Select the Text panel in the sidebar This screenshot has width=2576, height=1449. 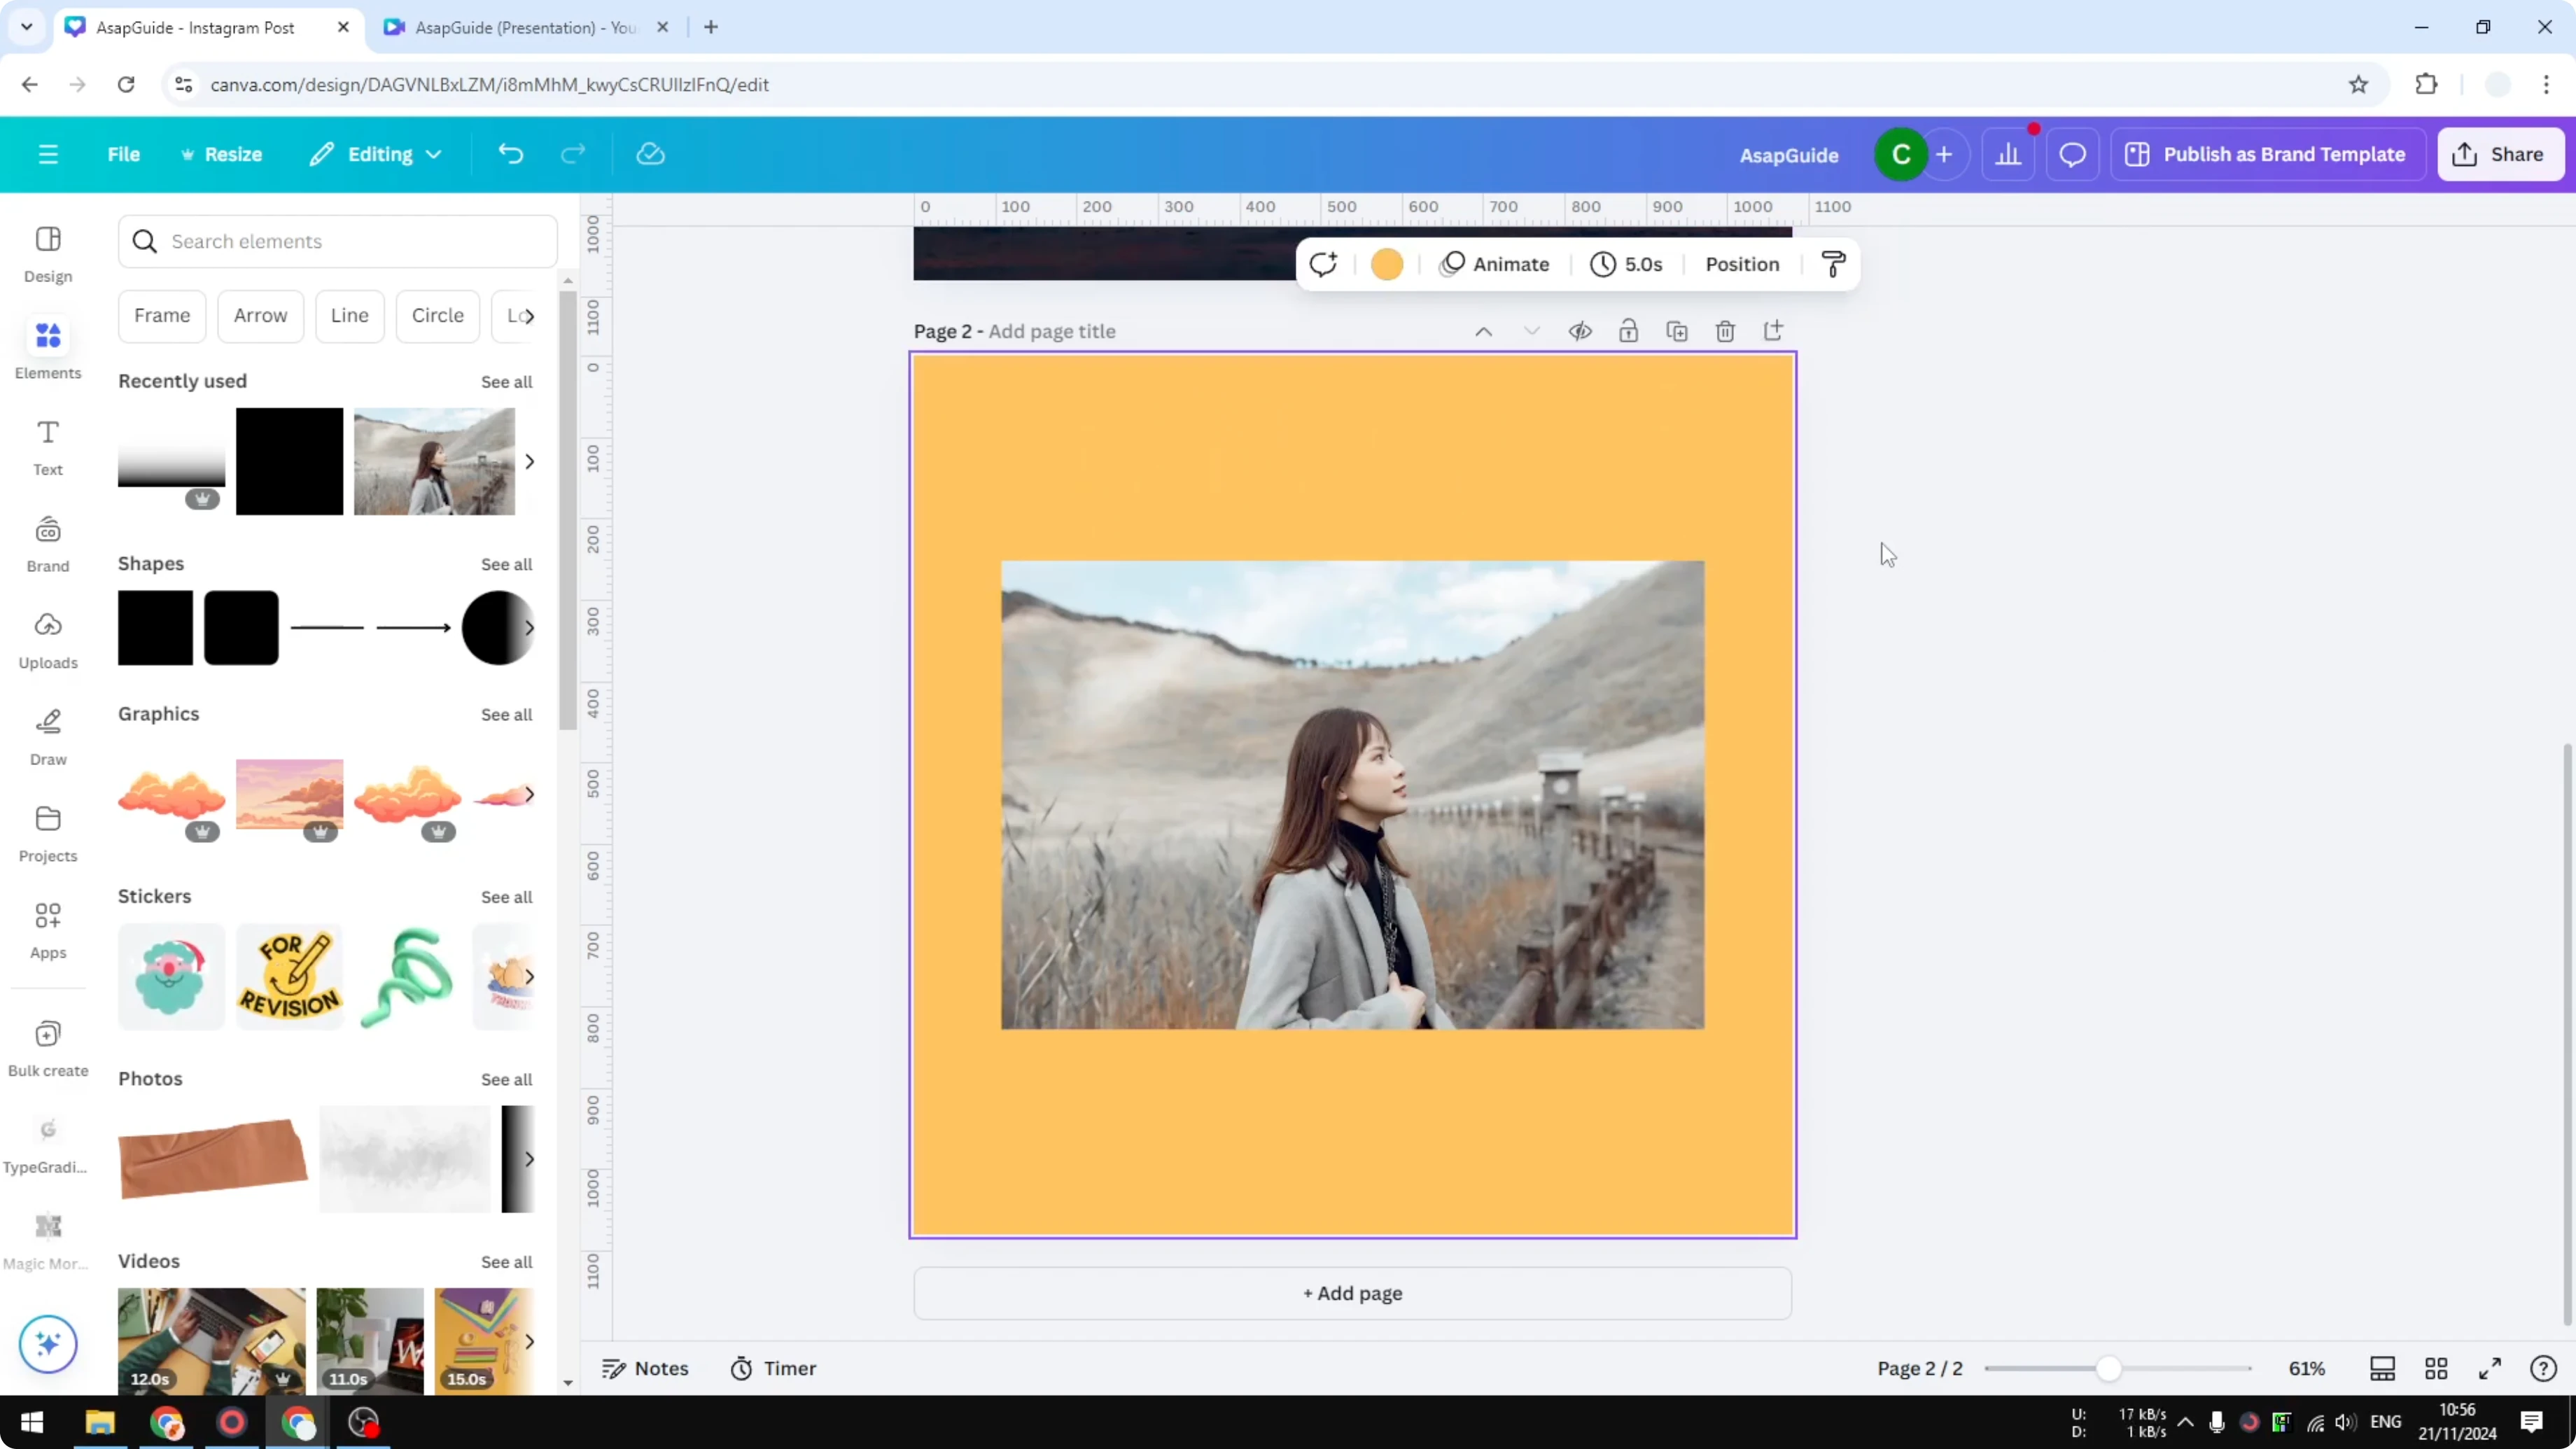point(47,446)
